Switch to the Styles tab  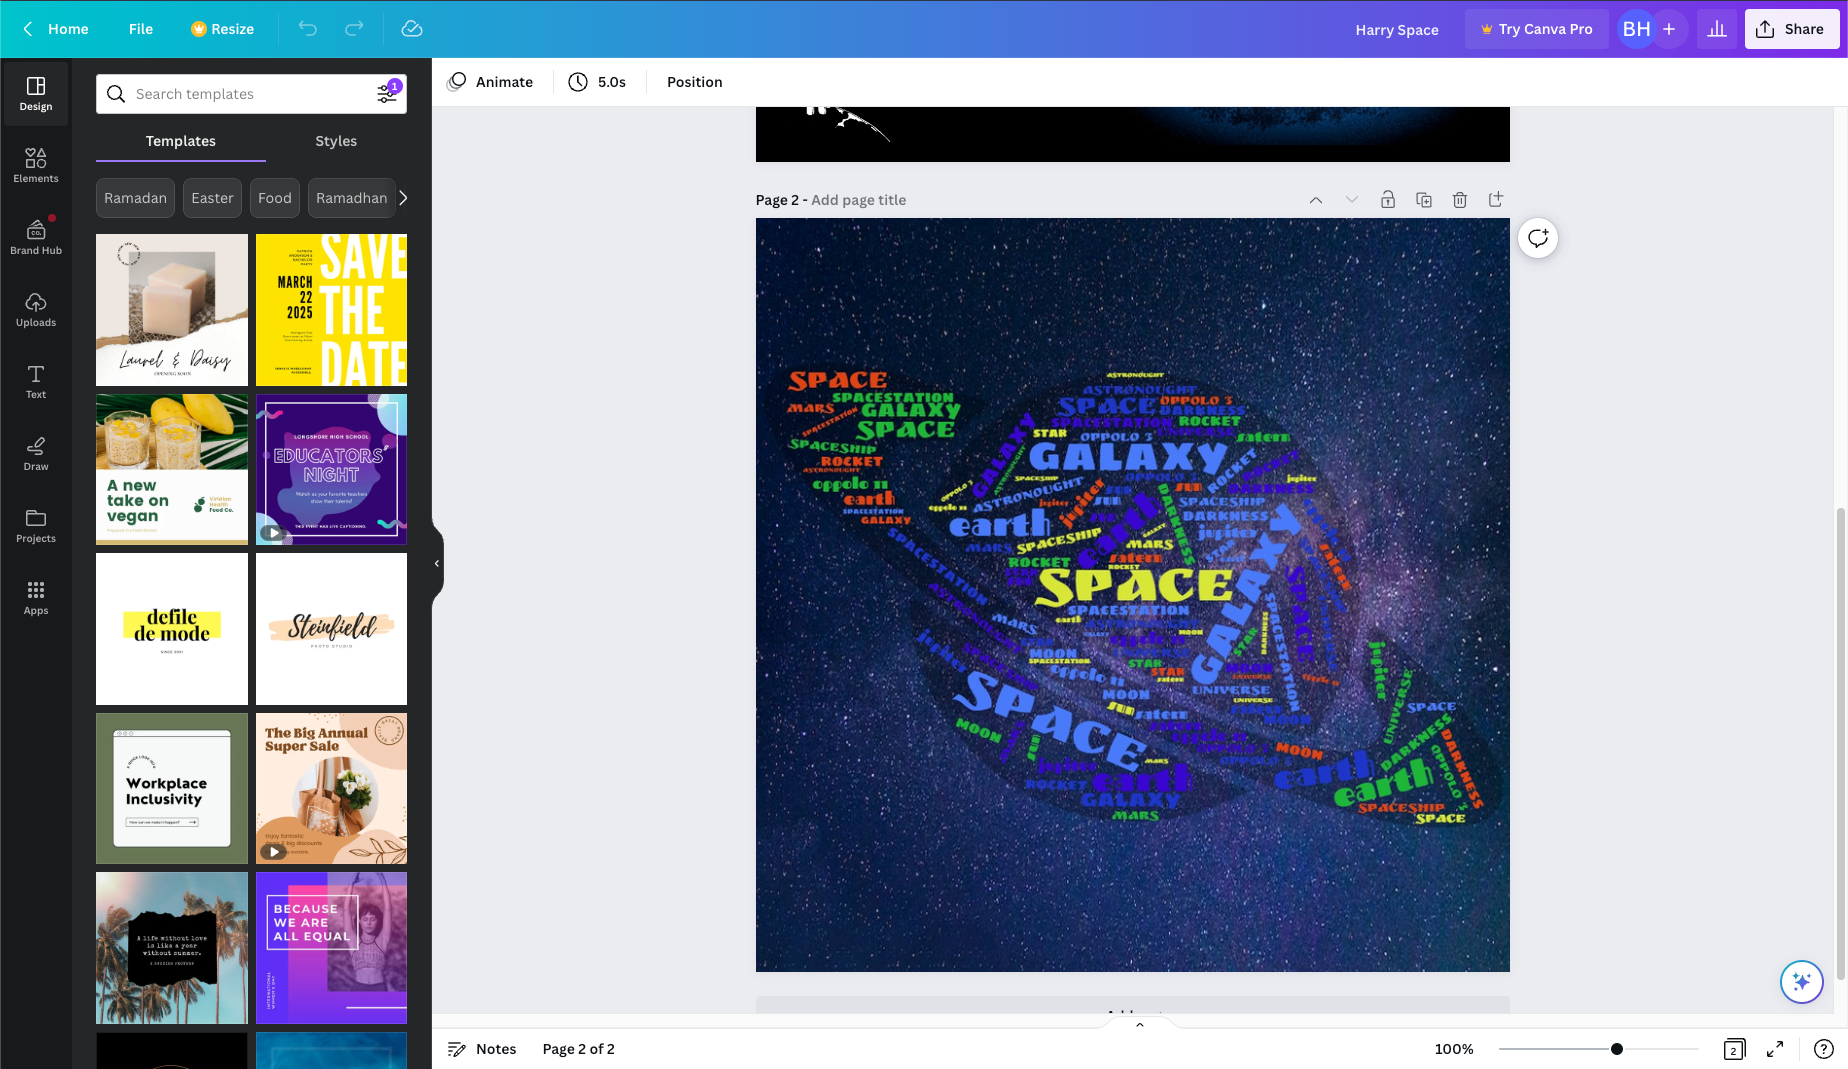[x=336, y=141]
